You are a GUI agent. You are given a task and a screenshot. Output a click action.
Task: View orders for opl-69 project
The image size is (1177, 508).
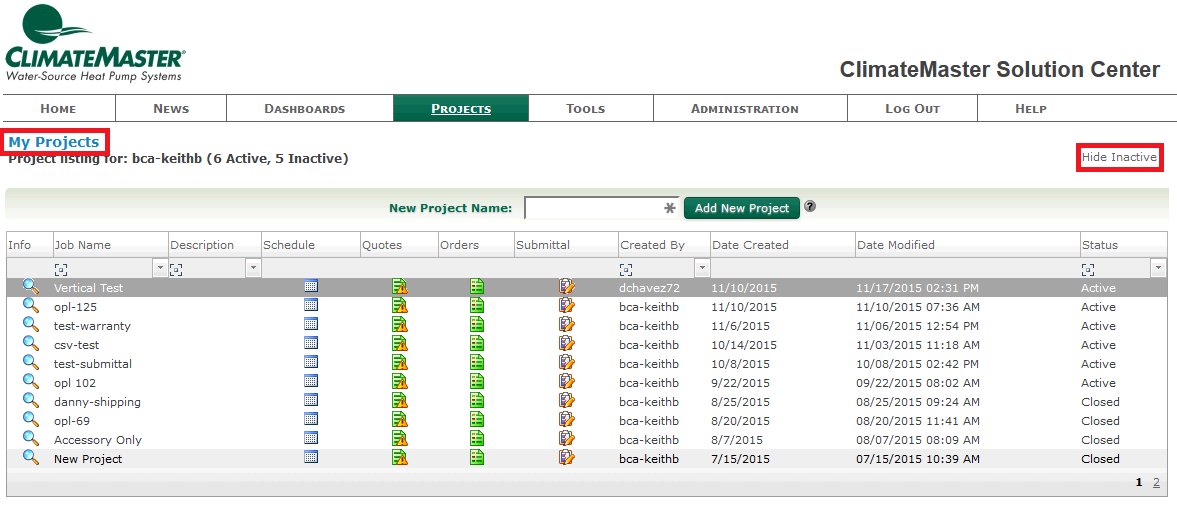[477, 420]
